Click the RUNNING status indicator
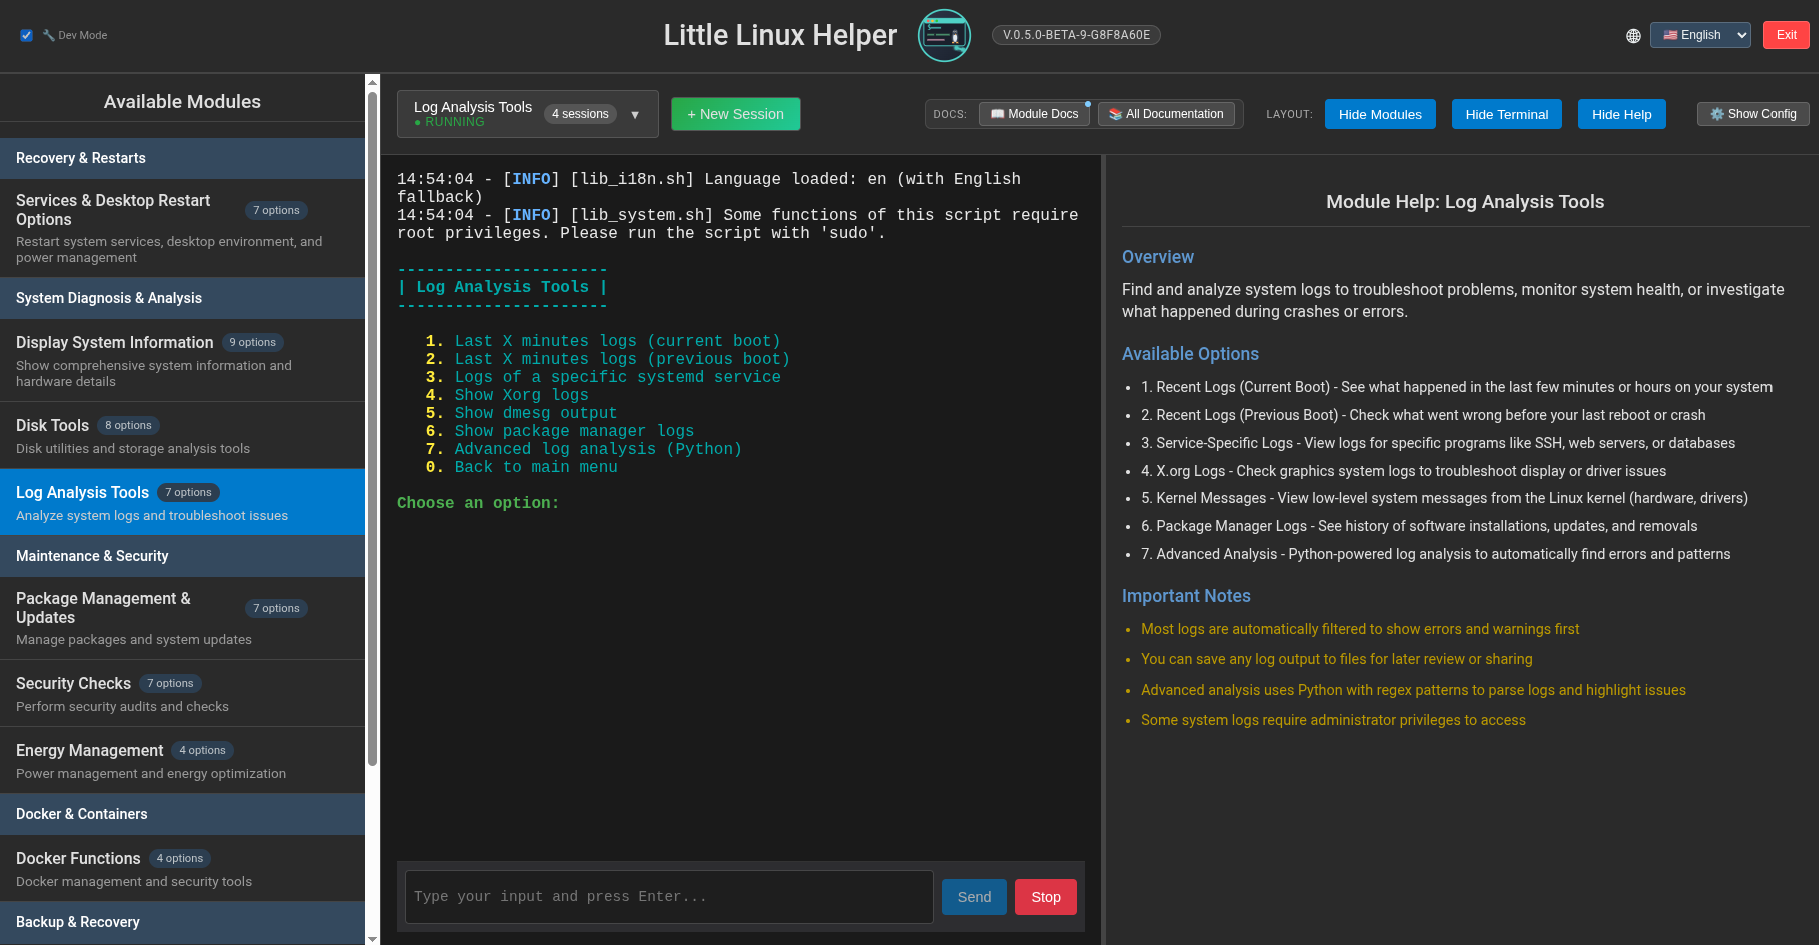The width and height of the screenshot is (1819, 945). (449, 122)
